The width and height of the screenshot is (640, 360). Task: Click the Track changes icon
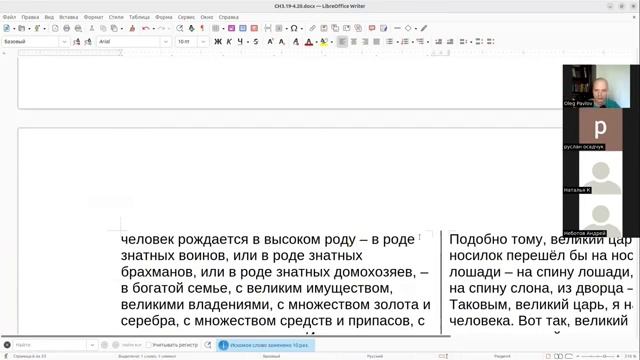point(383,28)
